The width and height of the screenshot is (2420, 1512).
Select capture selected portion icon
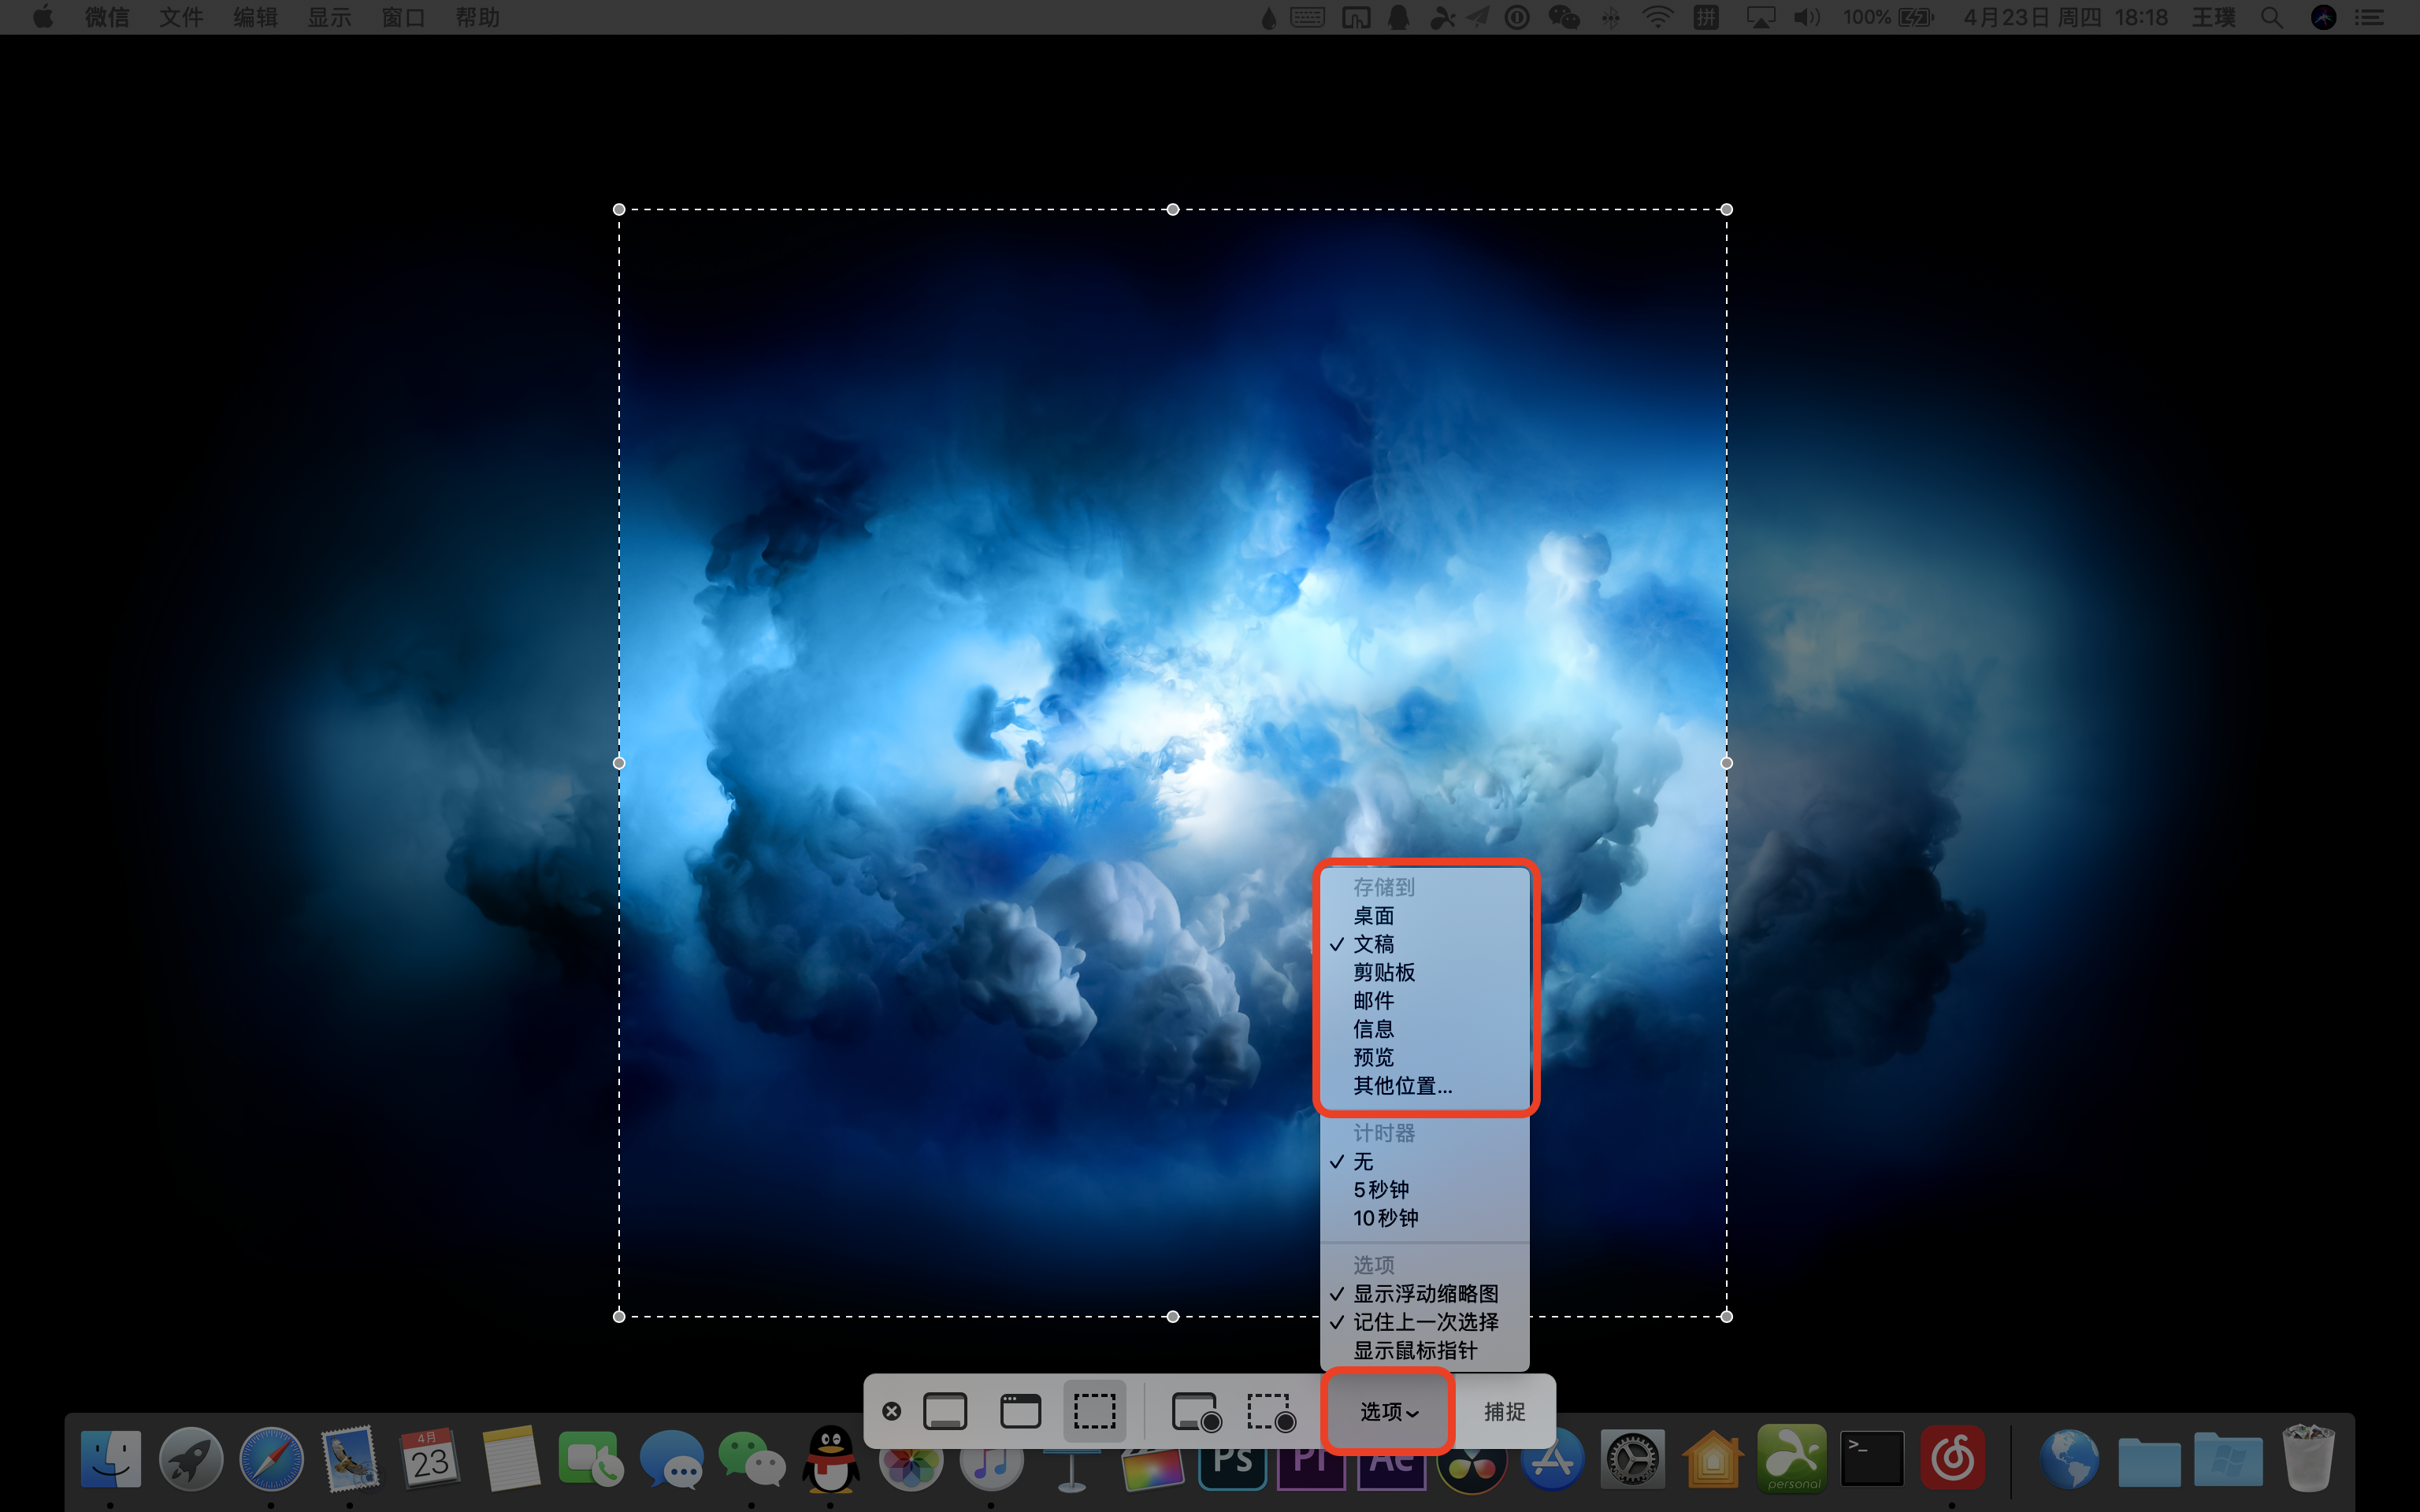point(1095,1411)
